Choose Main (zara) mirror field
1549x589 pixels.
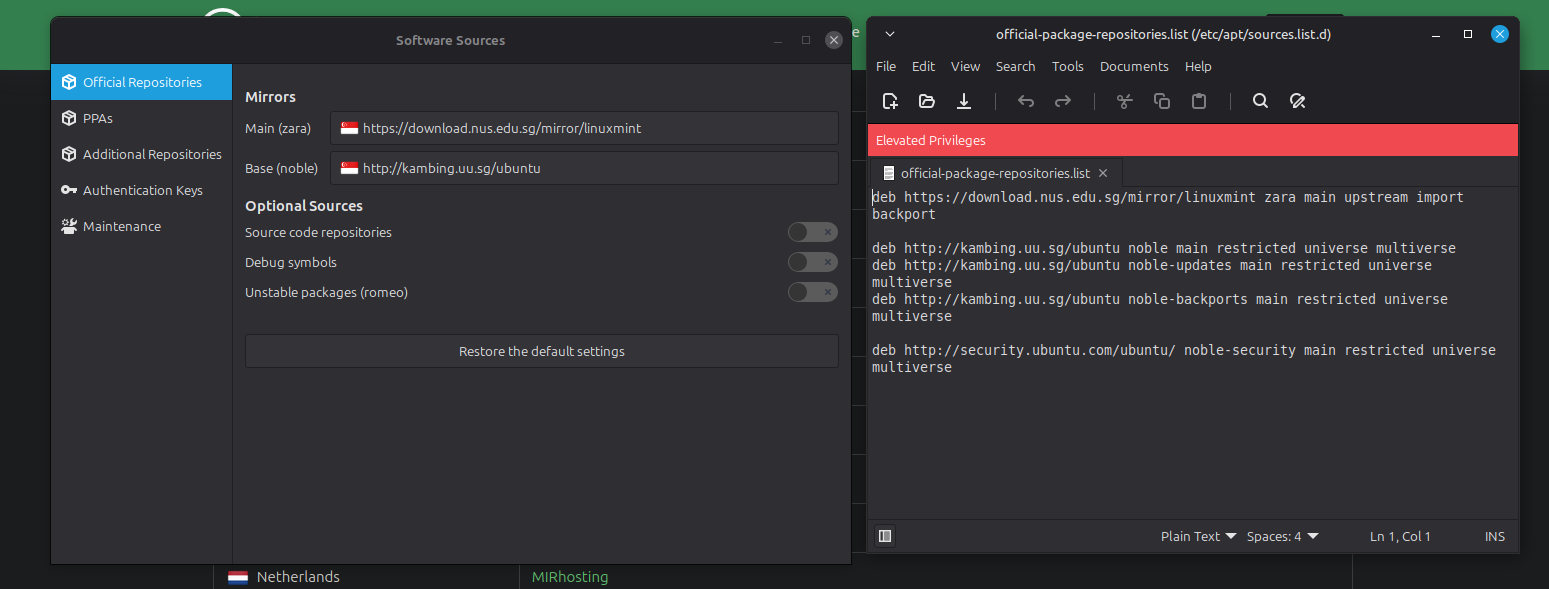[584, 128]
